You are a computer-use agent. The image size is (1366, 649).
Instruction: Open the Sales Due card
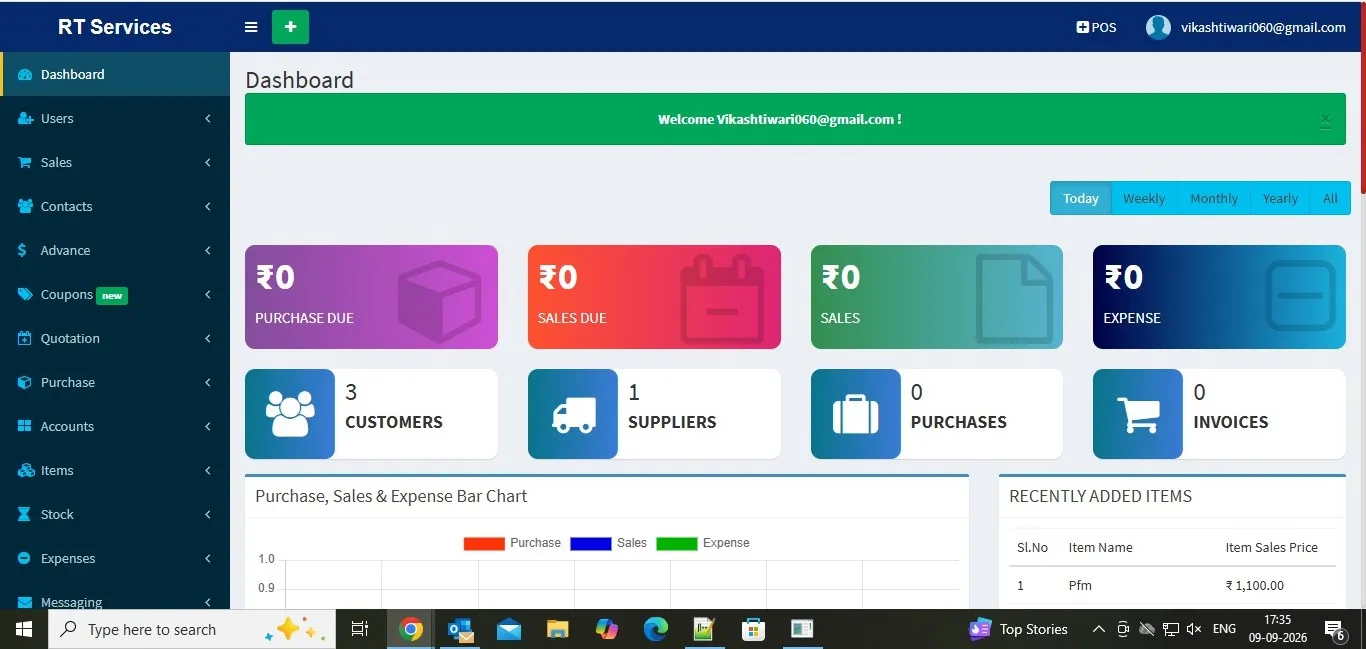click(654, 297)
